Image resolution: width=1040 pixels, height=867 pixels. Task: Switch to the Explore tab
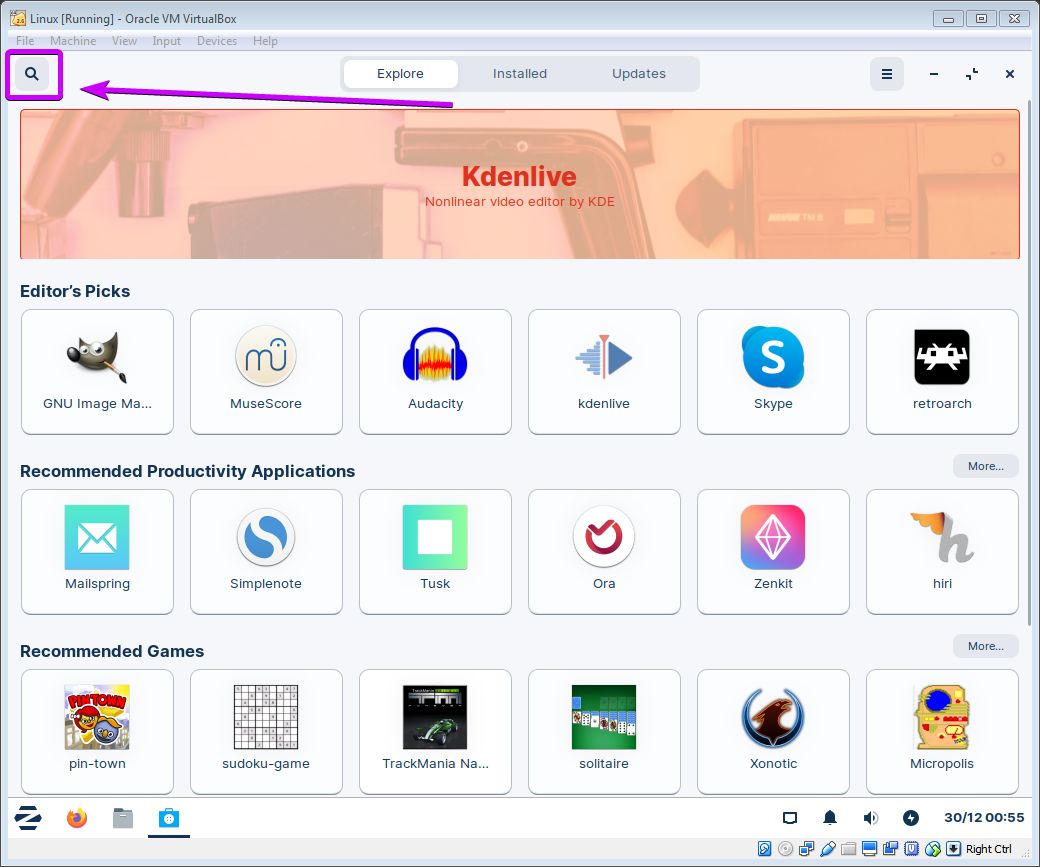[401, 74]
